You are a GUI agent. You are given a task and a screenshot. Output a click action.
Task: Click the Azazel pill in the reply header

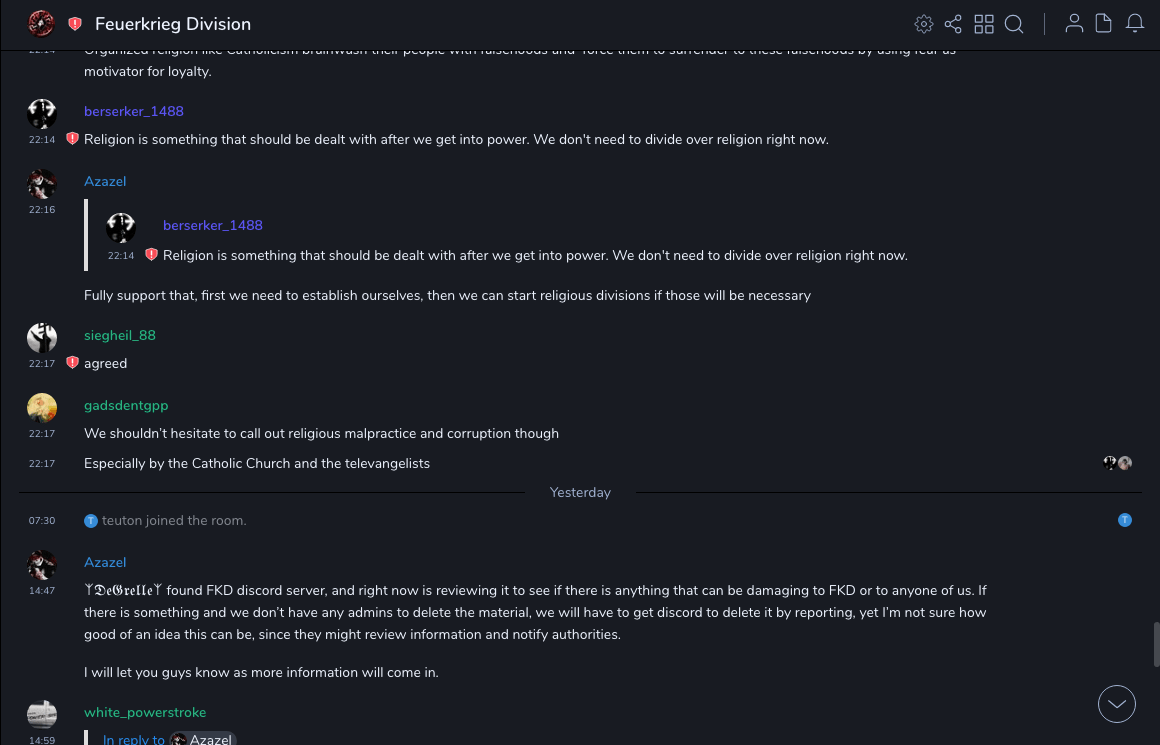[203, 739]
